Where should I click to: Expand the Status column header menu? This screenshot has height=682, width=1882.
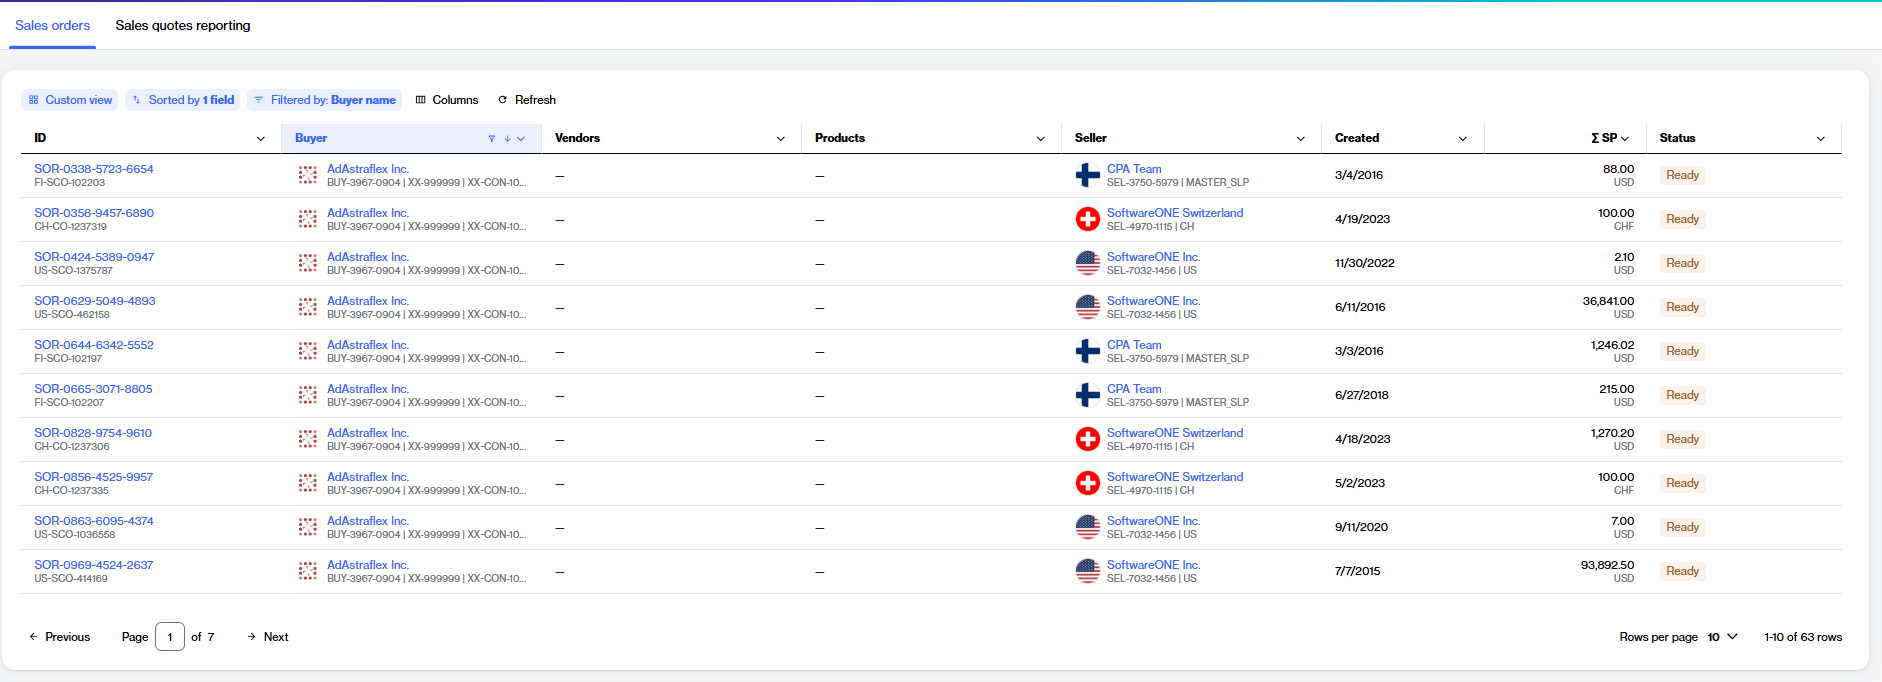click(1820, 139)
